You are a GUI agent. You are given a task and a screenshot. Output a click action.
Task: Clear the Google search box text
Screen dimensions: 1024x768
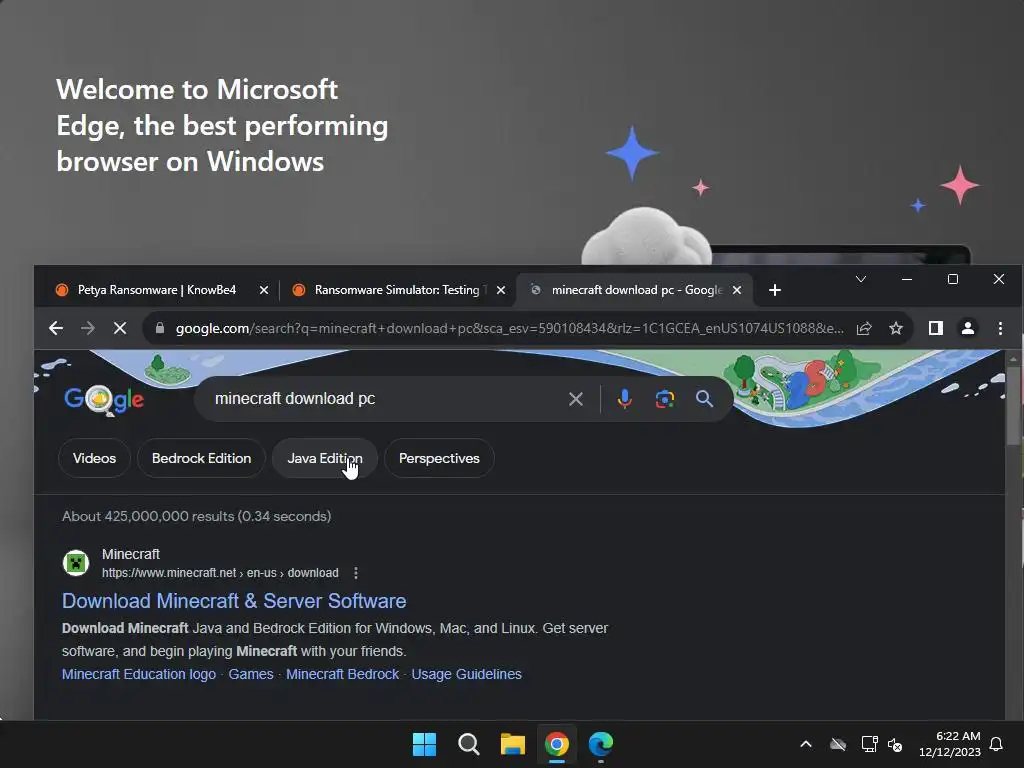(575, 399)
